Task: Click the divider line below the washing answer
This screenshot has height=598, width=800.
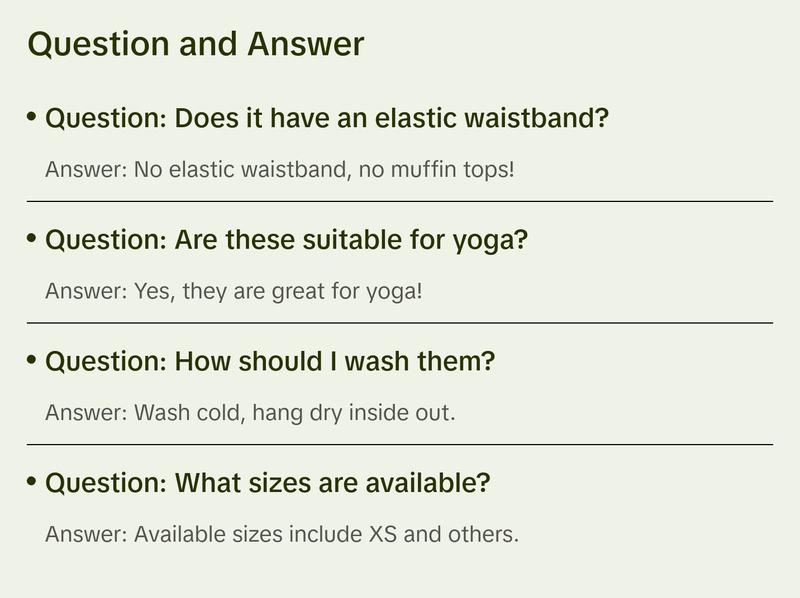Action: 400,444
